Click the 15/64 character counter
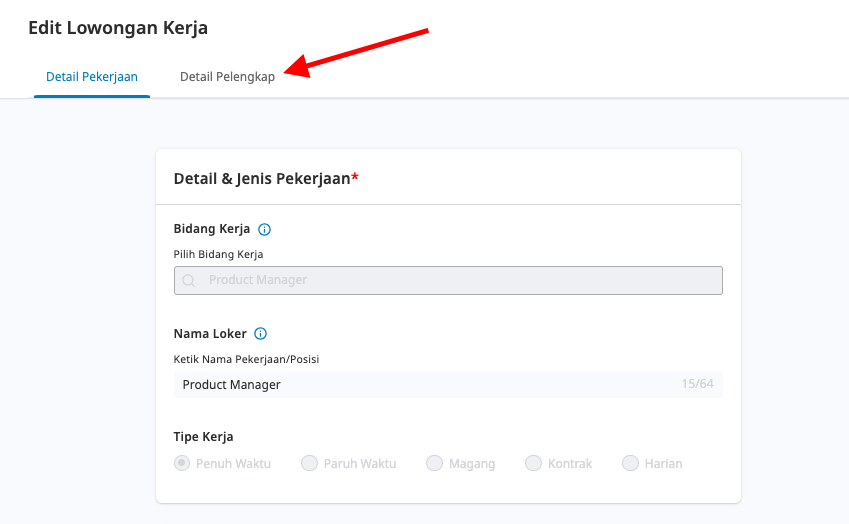Viewport: 849px width, 524px height. tap(697, 384)
